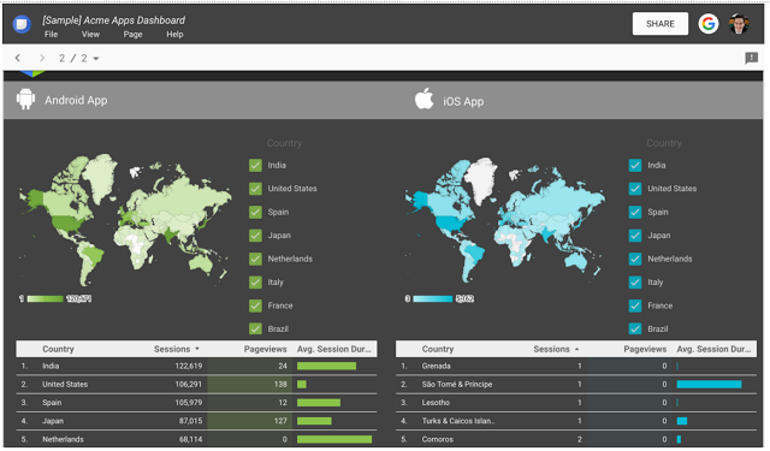This screenshot has height=451, width=770.
Task: Click the Data Studio logo icon
Action: tap(22, 24)
